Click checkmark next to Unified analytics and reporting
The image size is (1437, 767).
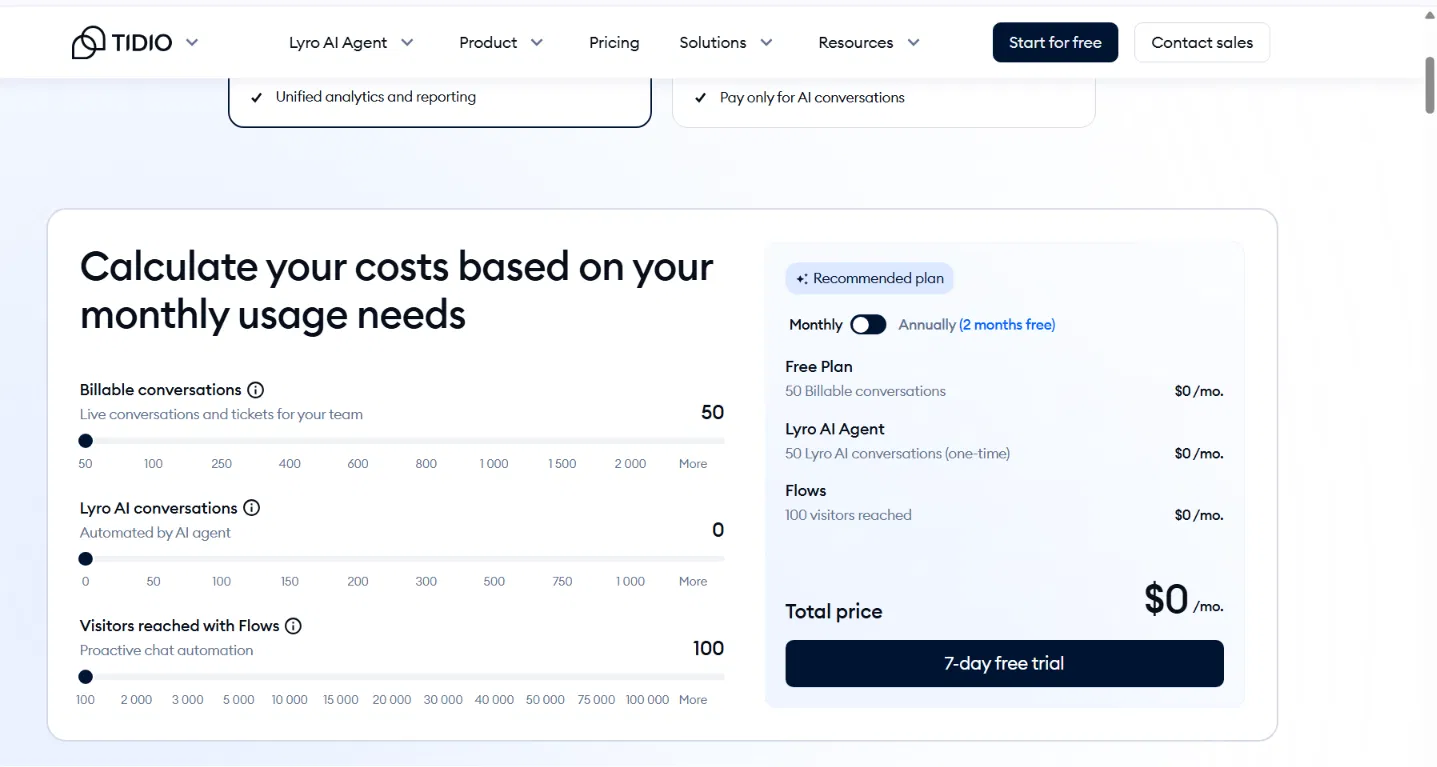(256, 98)
